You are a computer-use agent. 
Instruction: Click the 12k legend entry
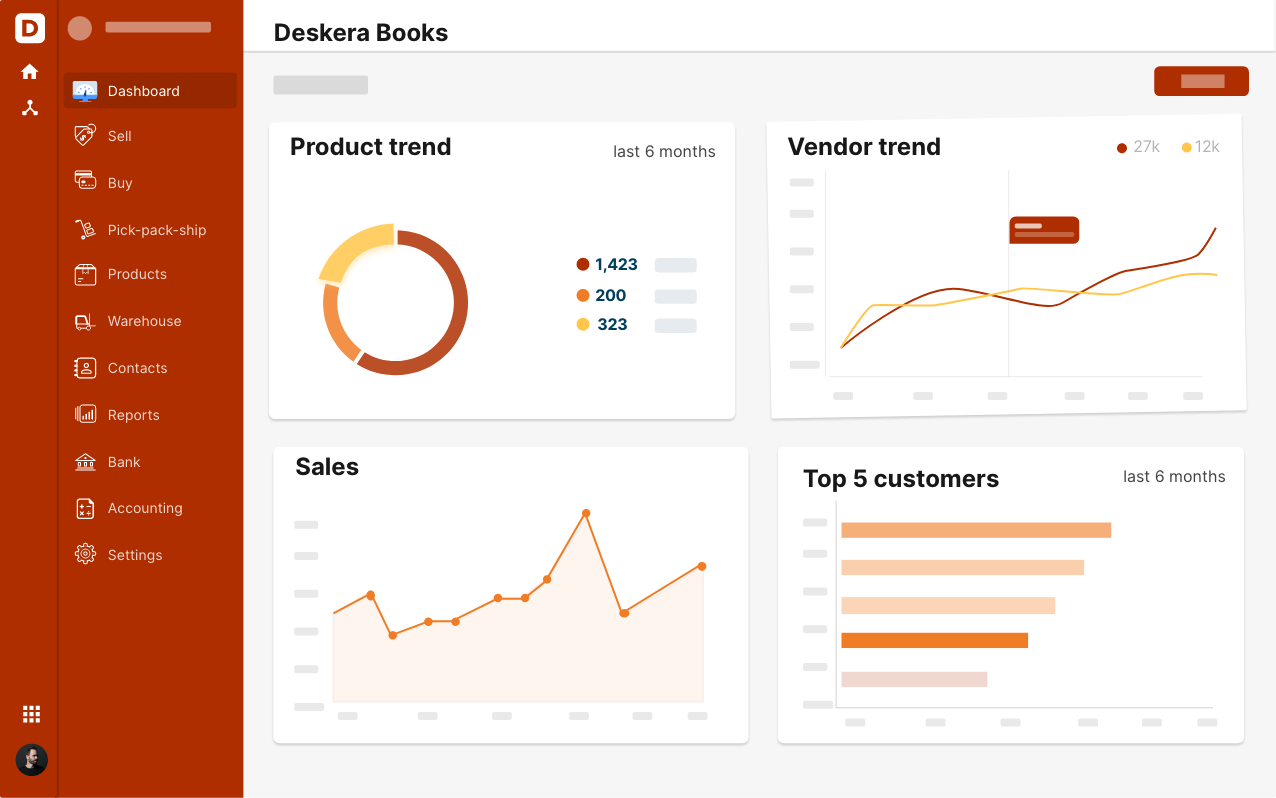pos(1201,147)
